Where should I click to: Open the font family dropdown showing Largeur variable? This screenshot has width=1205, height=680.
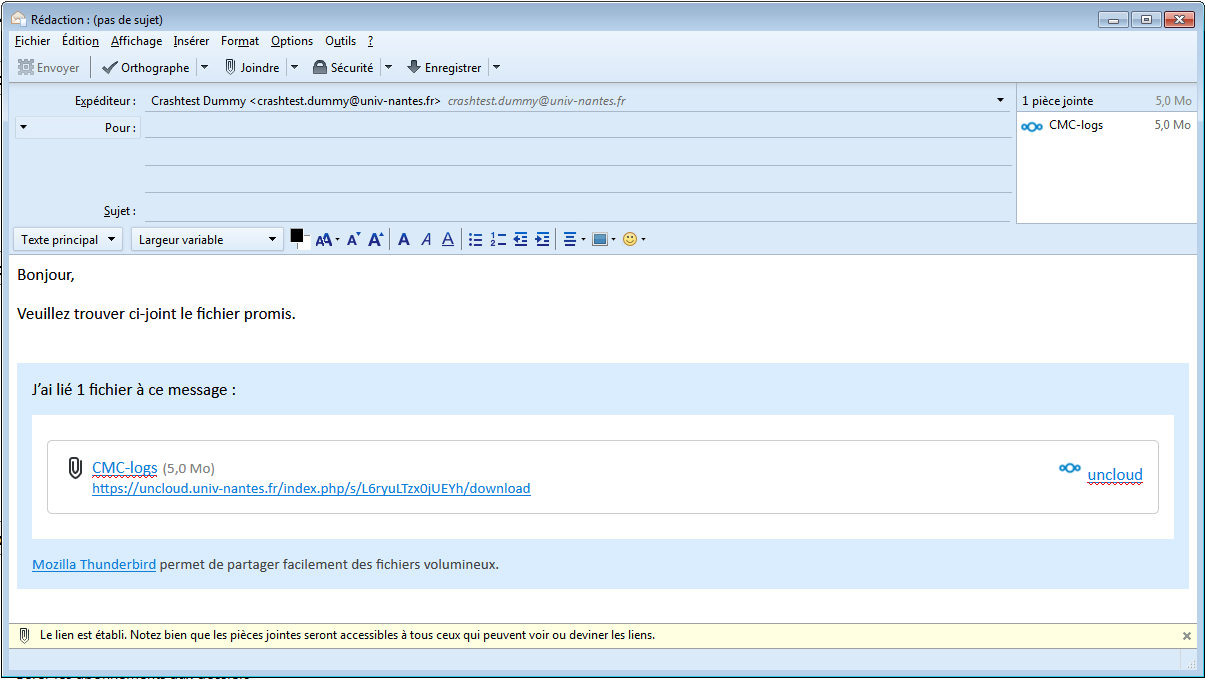coord(207,239)
